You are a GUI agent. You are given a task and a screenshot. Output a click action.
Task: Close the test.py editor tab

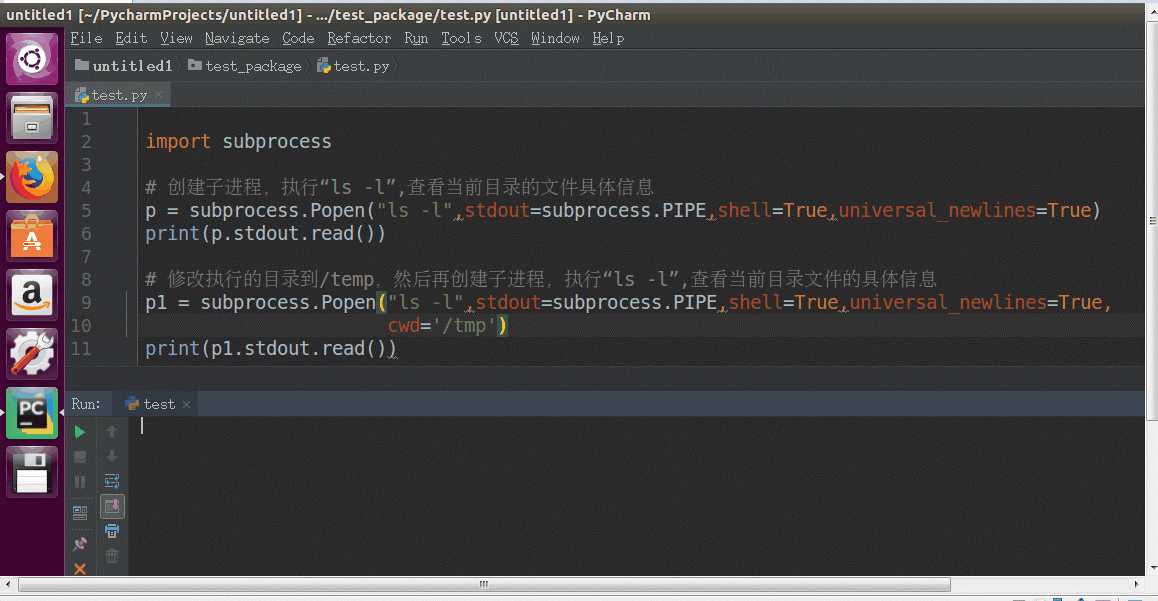(x=159, y=95)
